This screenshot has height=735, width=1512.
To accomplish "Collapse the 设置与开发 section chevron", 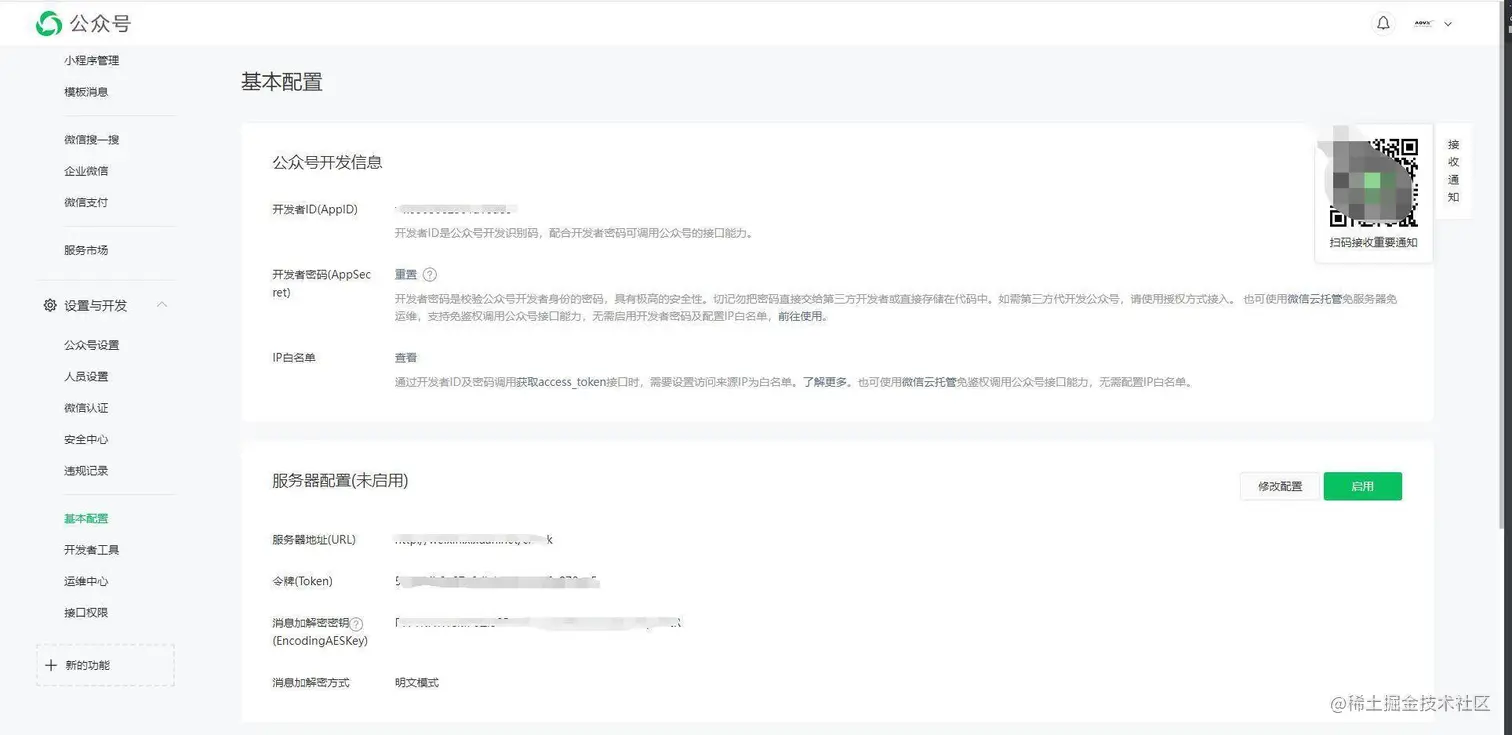I will pyautogui.click(x=162, y=305).
